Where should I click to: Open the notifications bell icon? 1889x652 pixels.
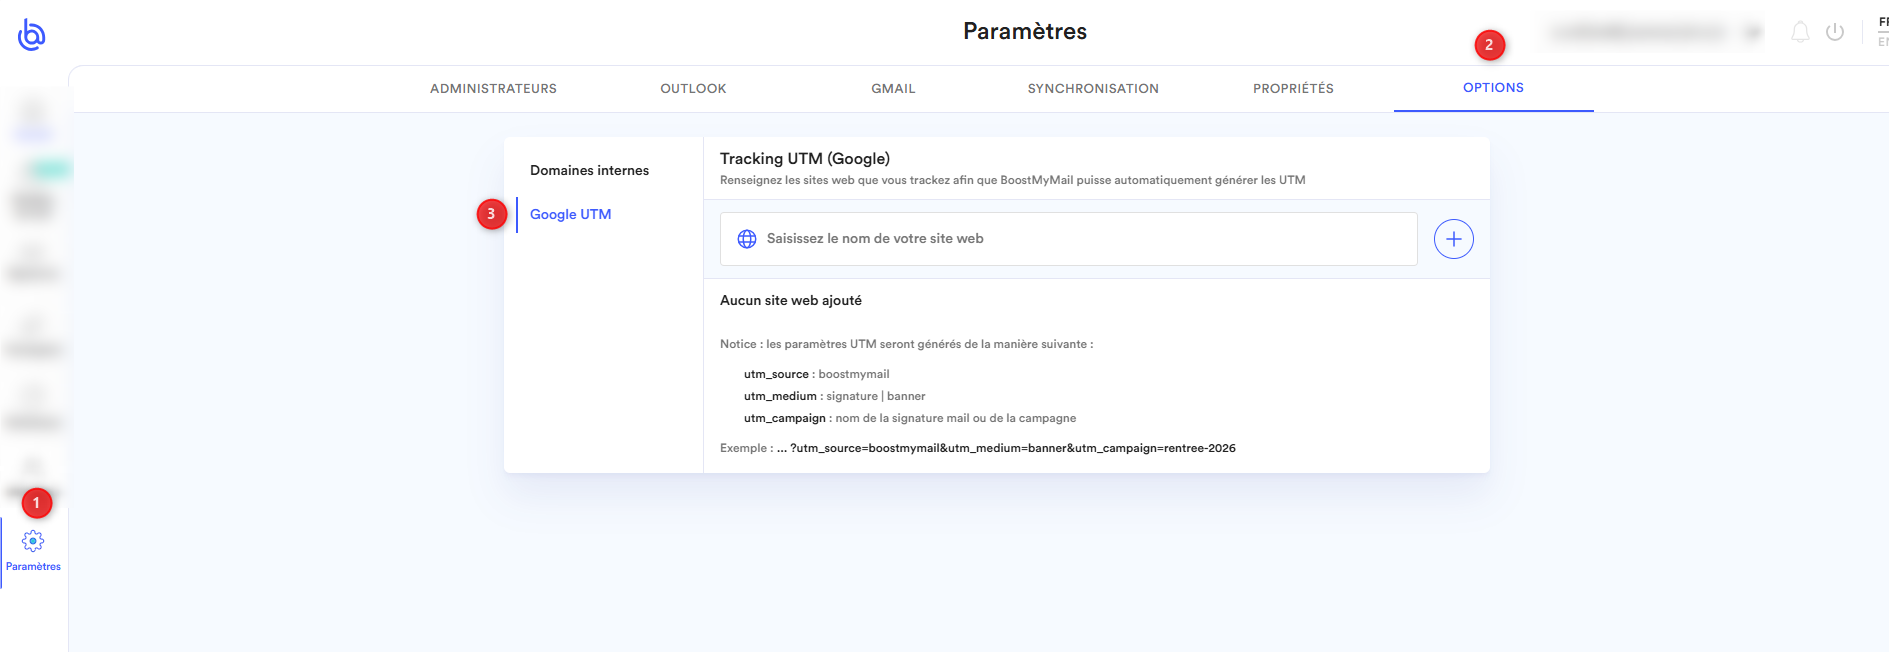point(1800,32)
